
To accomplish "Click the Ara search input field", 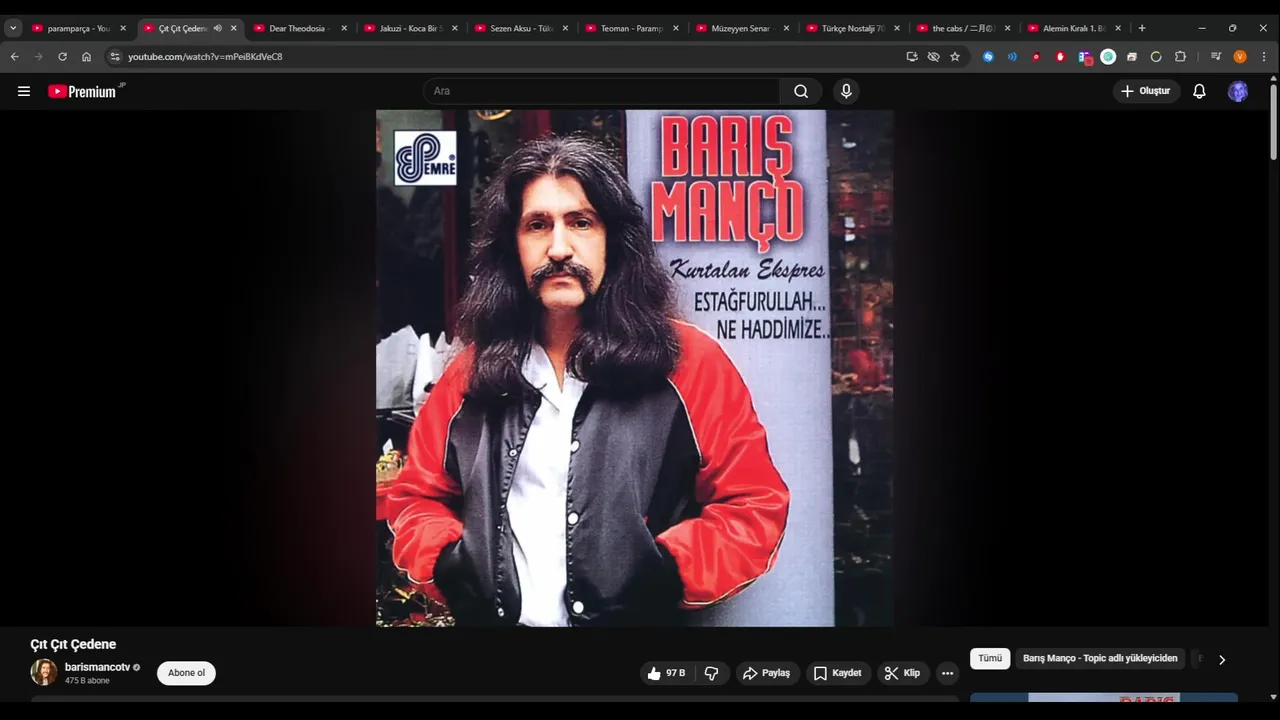I will coord(601,91).
